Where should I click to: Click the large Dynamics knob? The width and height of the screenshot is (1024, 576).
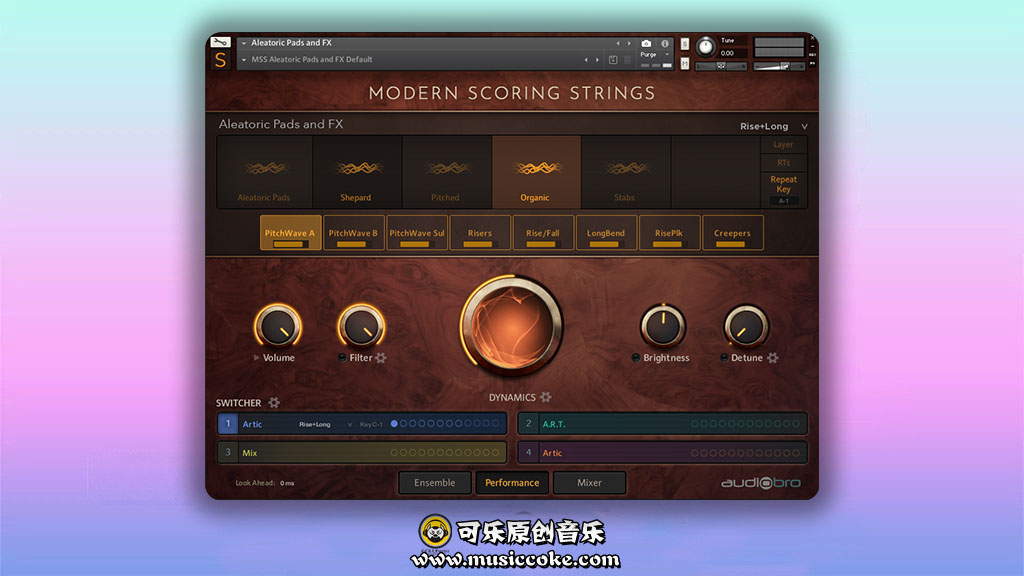point(512,325)
